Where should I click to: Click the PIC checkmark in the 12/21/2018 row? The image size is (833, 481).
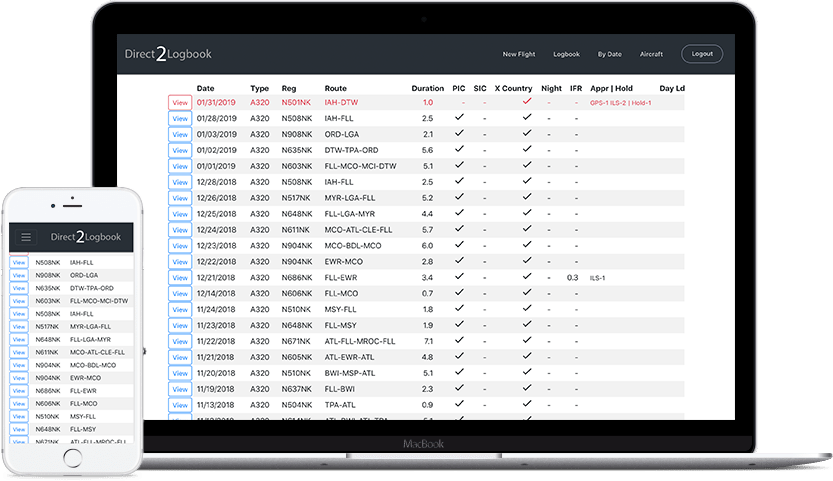point(459,277)
